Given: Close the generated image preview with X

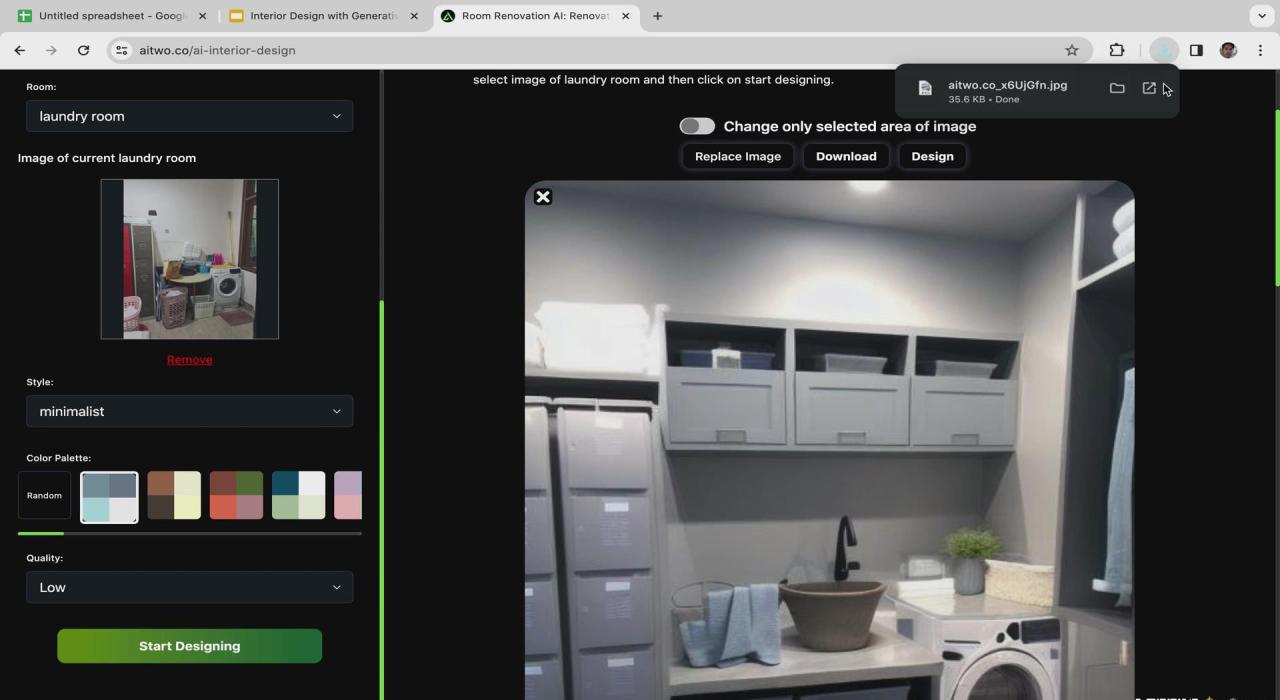Looking at the screenshot, I should [543, 197].
